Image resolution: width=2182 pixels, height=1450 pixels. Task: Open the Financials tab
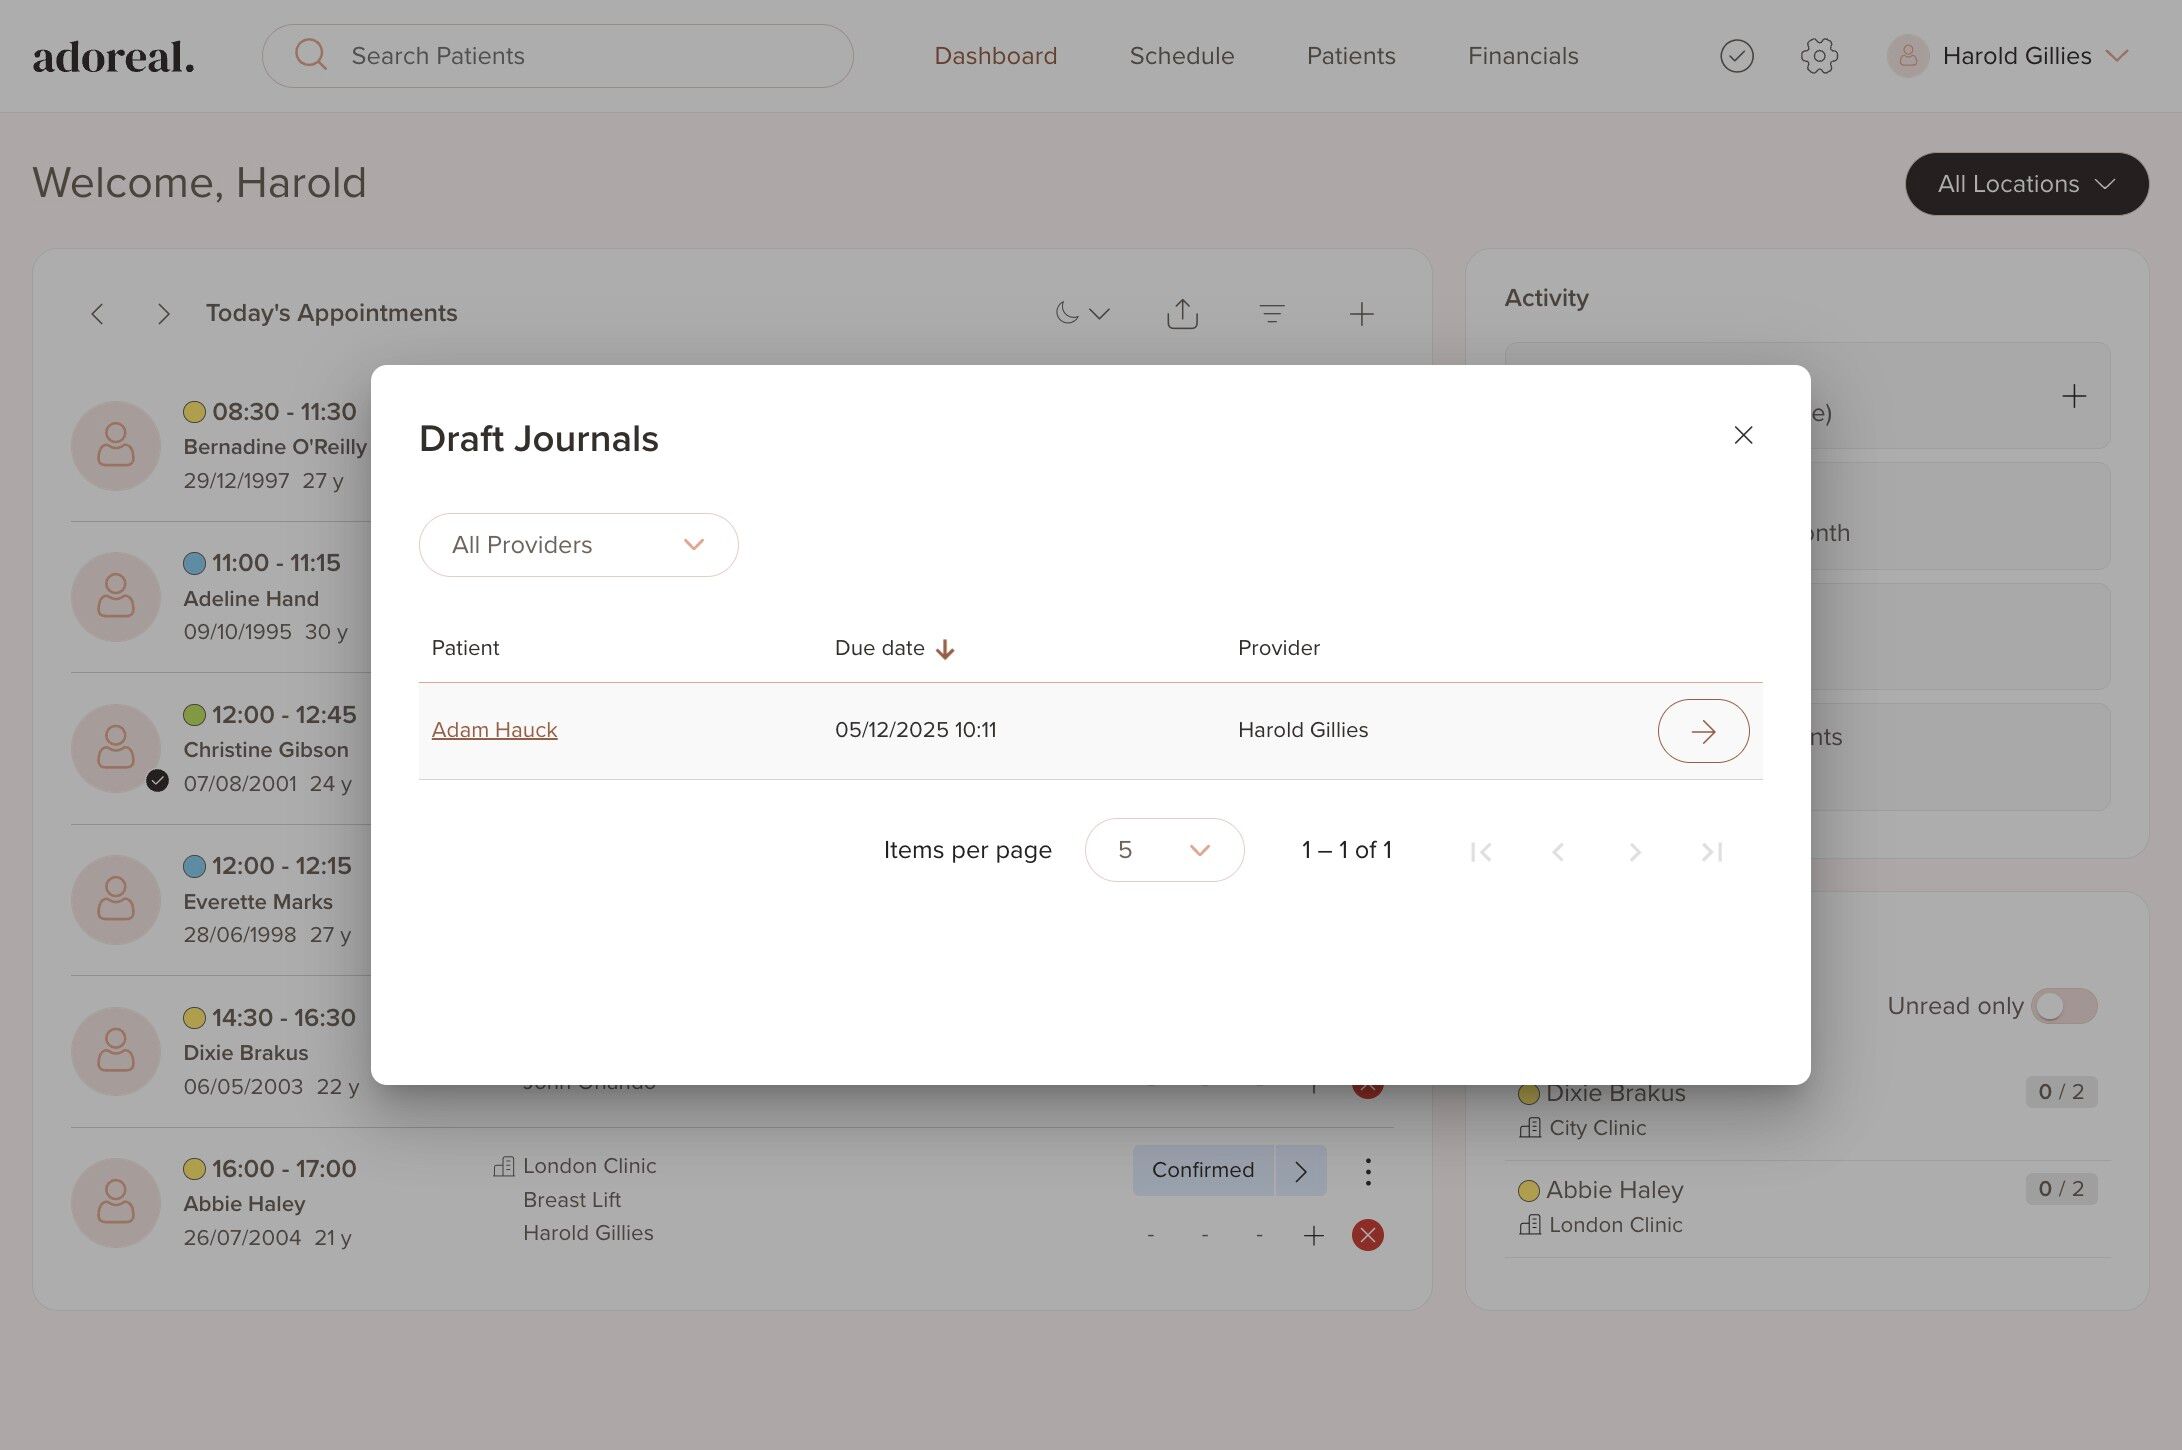(x=1522, y=56)
